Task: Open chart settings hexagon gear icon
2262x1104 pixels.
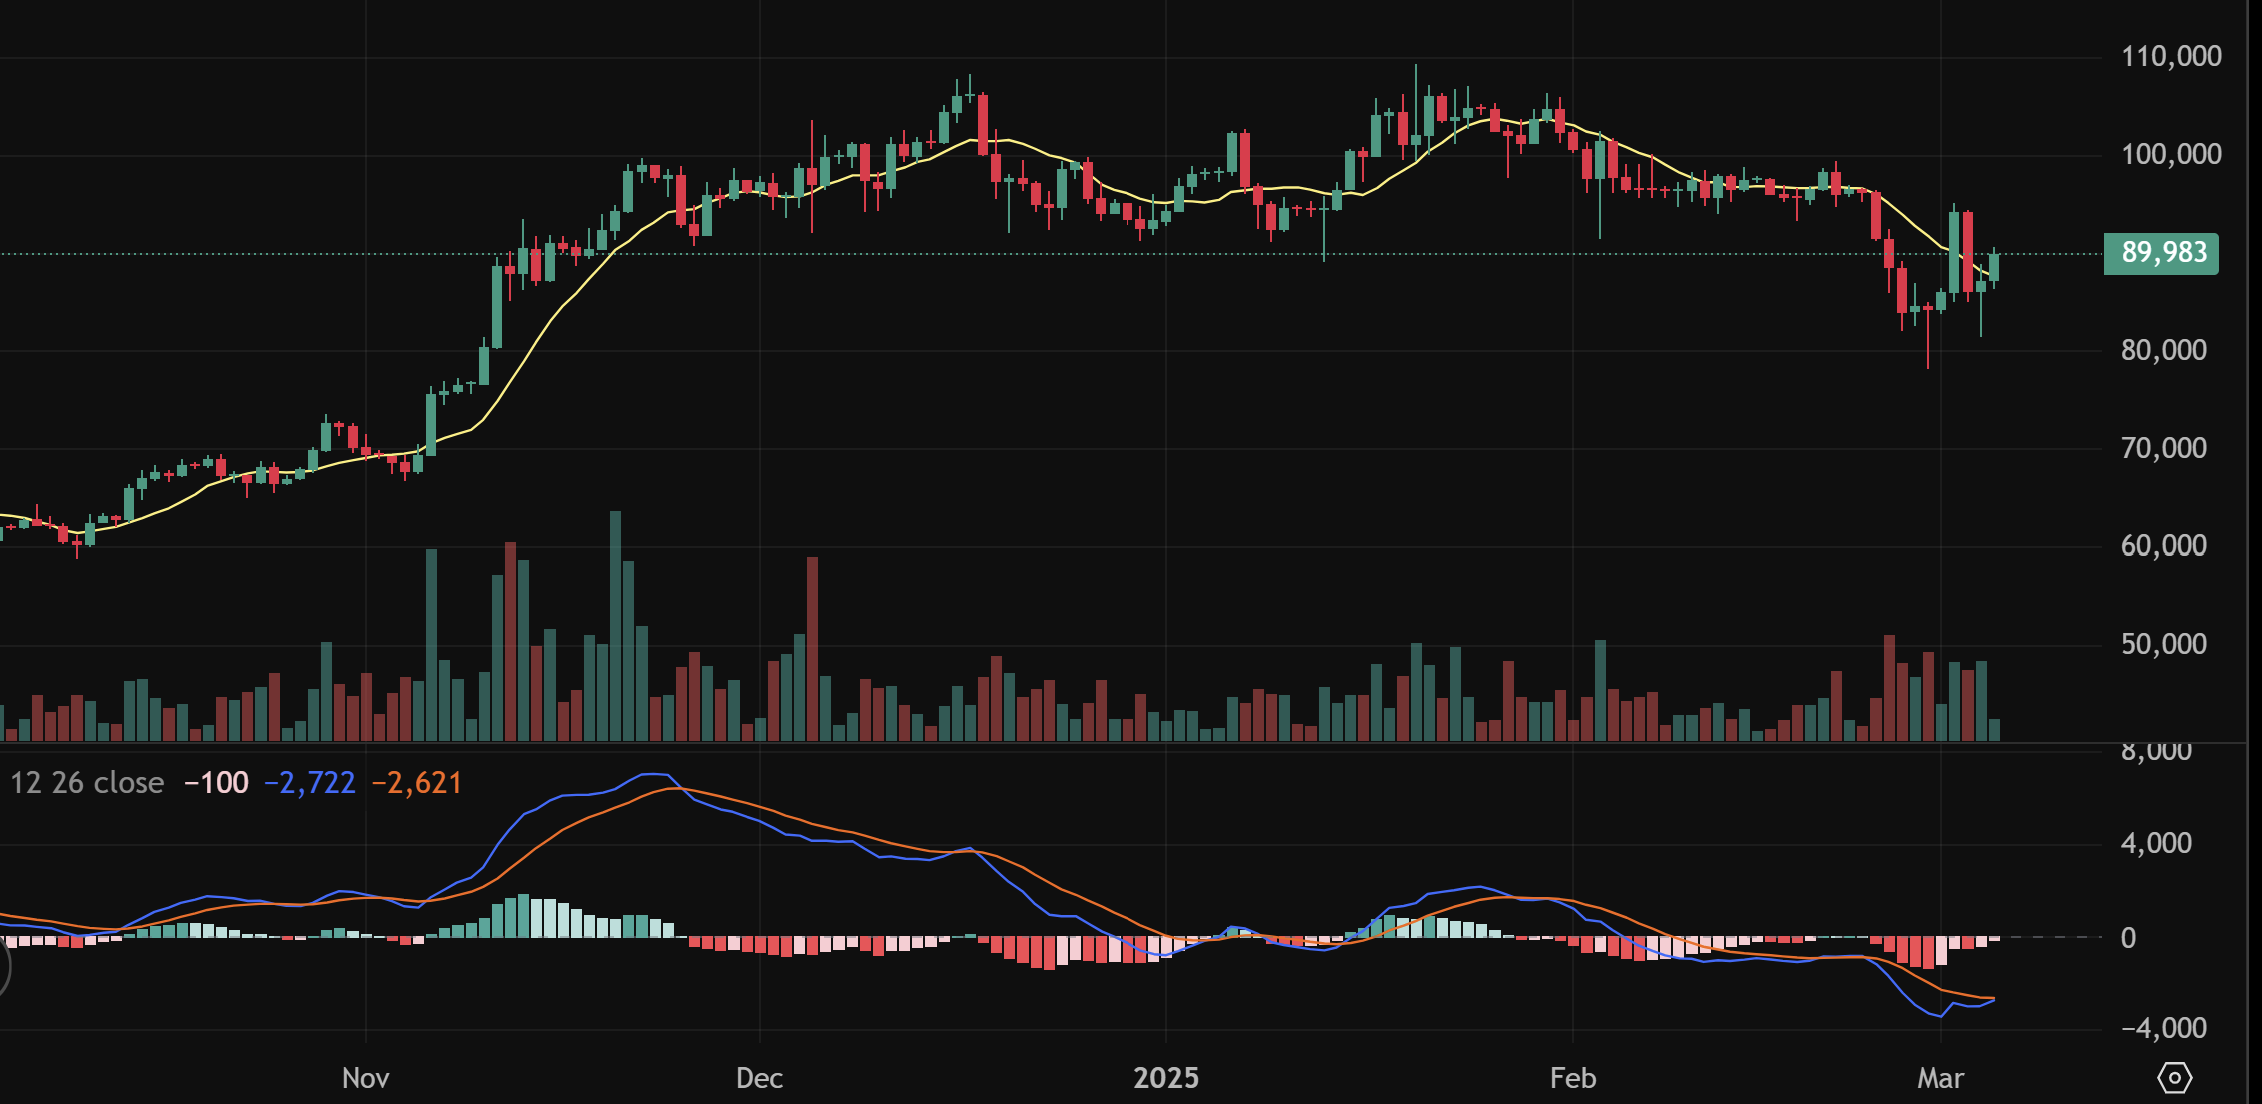Action: click(2174, 1078)
